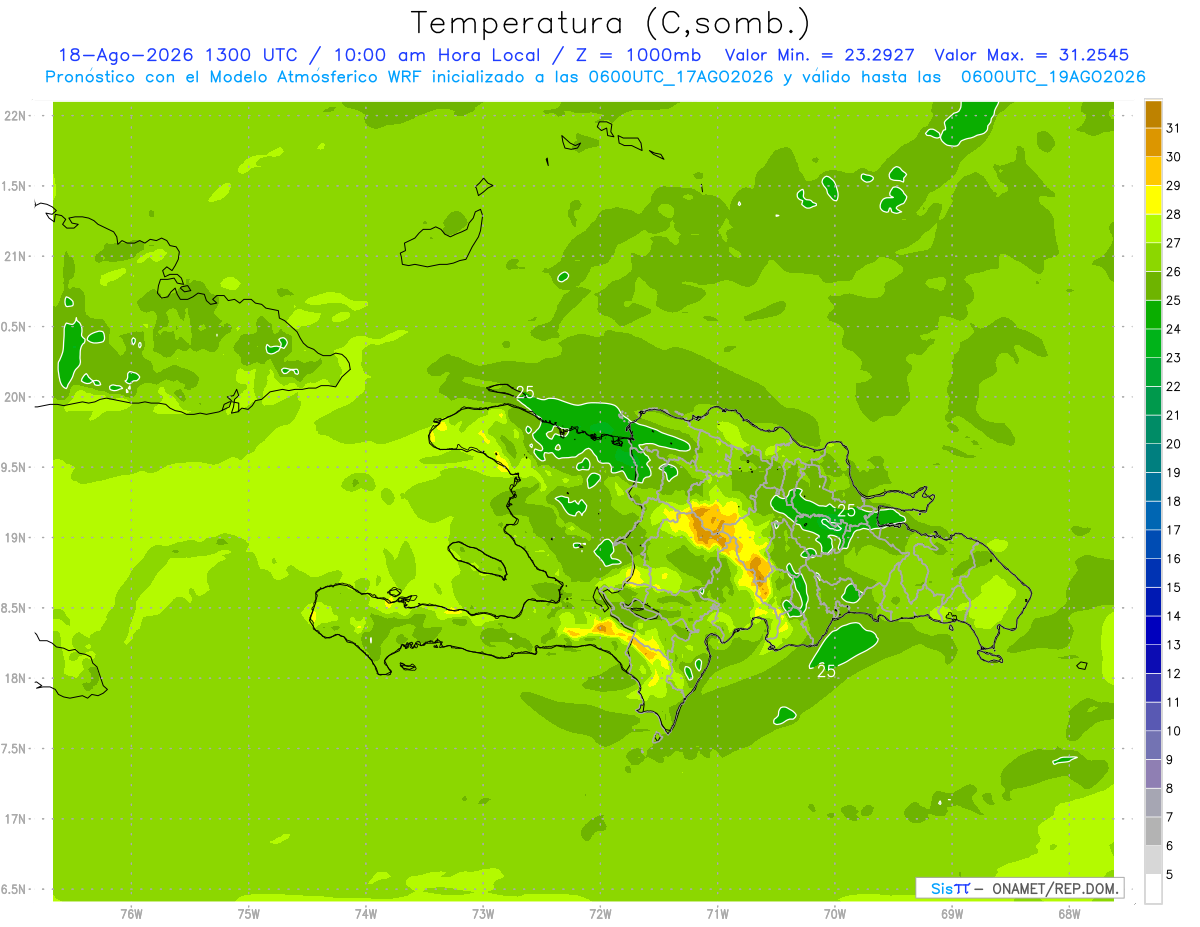1200x927 pixels.
Task: Click the green legend swatch between 24 and 25
Action: click(x=1153, y=315)
